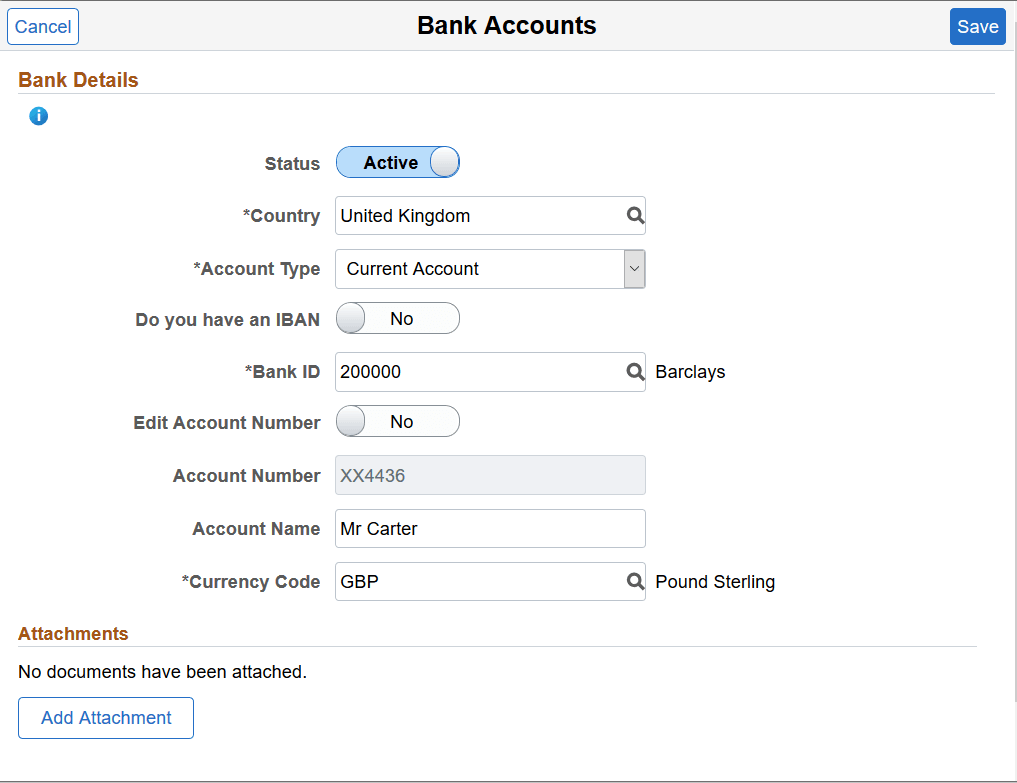1017x783 pixels.
Task: Select the Currency Code field showing GBP
Action: [480, 581]
